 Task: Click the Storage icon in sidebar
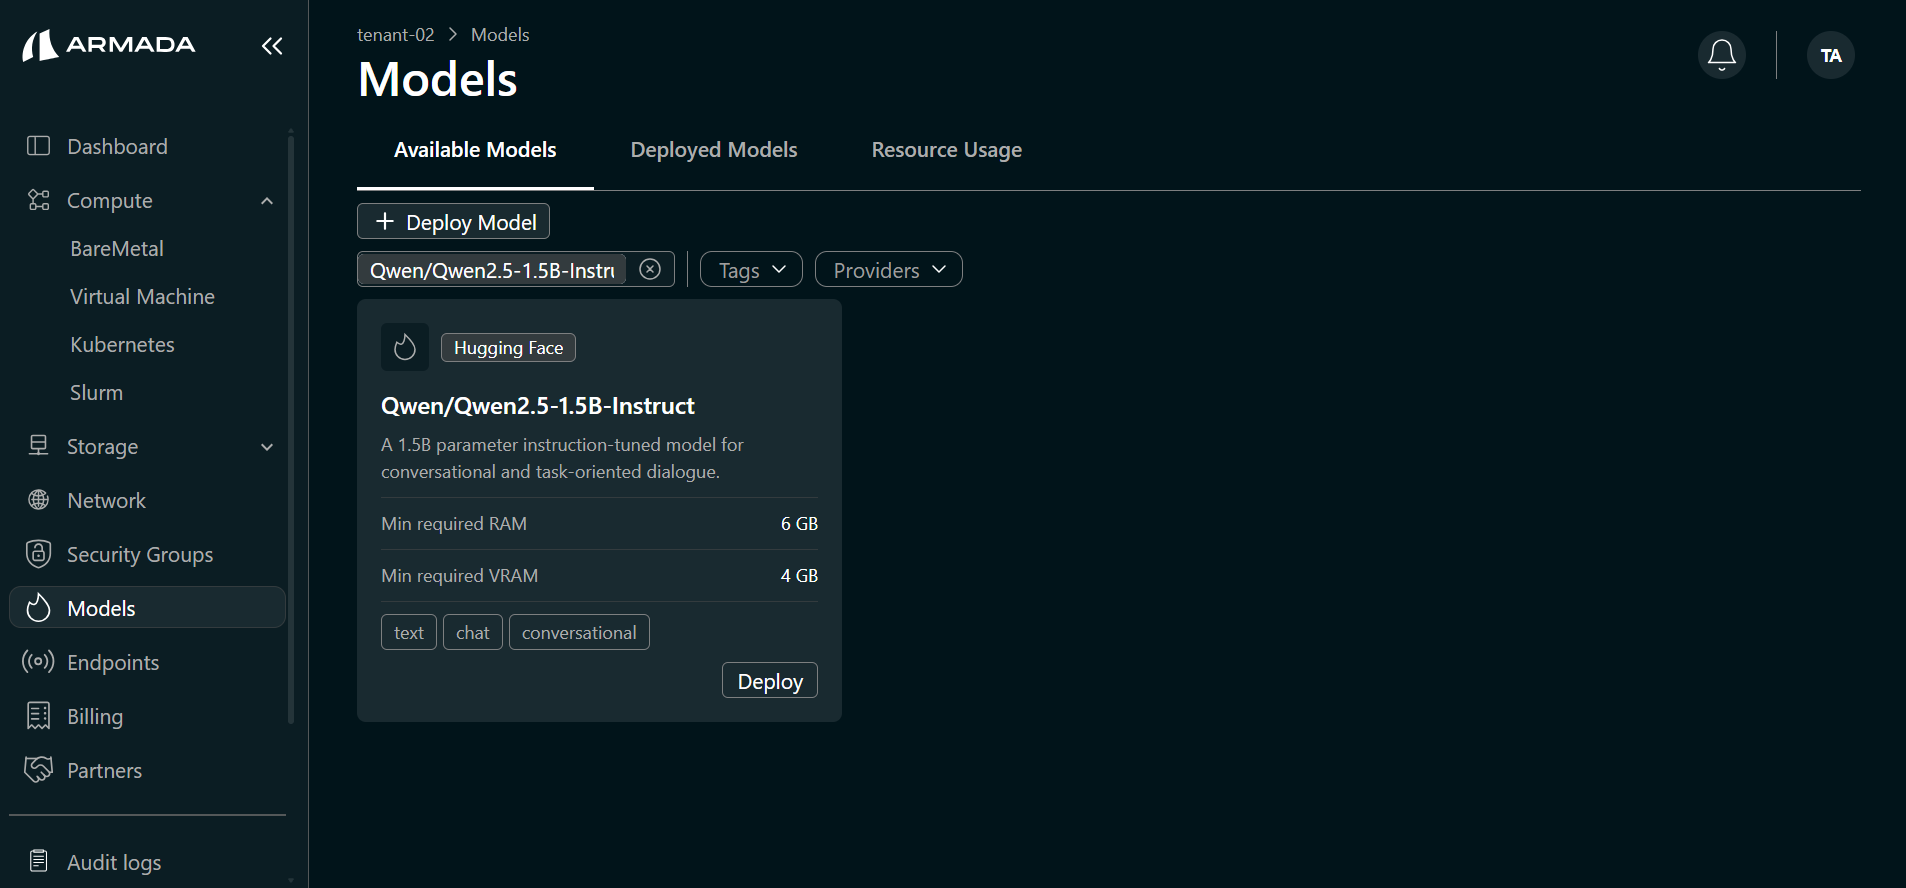coord(38,446)
